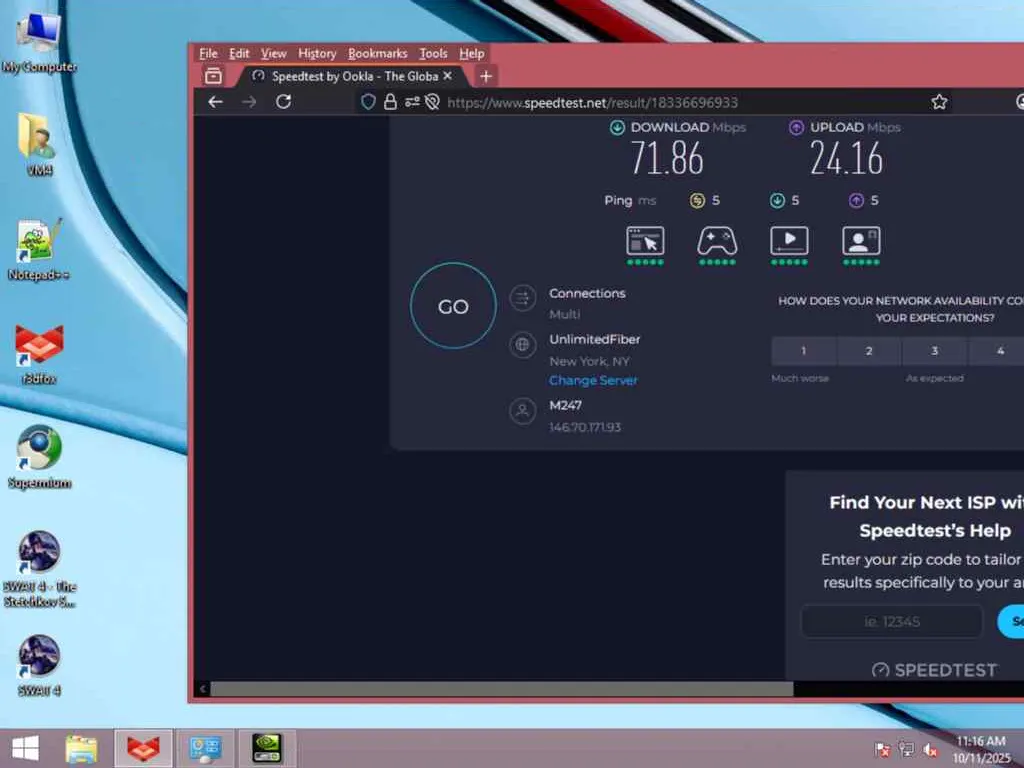Viewport: 1024px width, 768px height.
Task: Open the History menu
Action: 317,54
